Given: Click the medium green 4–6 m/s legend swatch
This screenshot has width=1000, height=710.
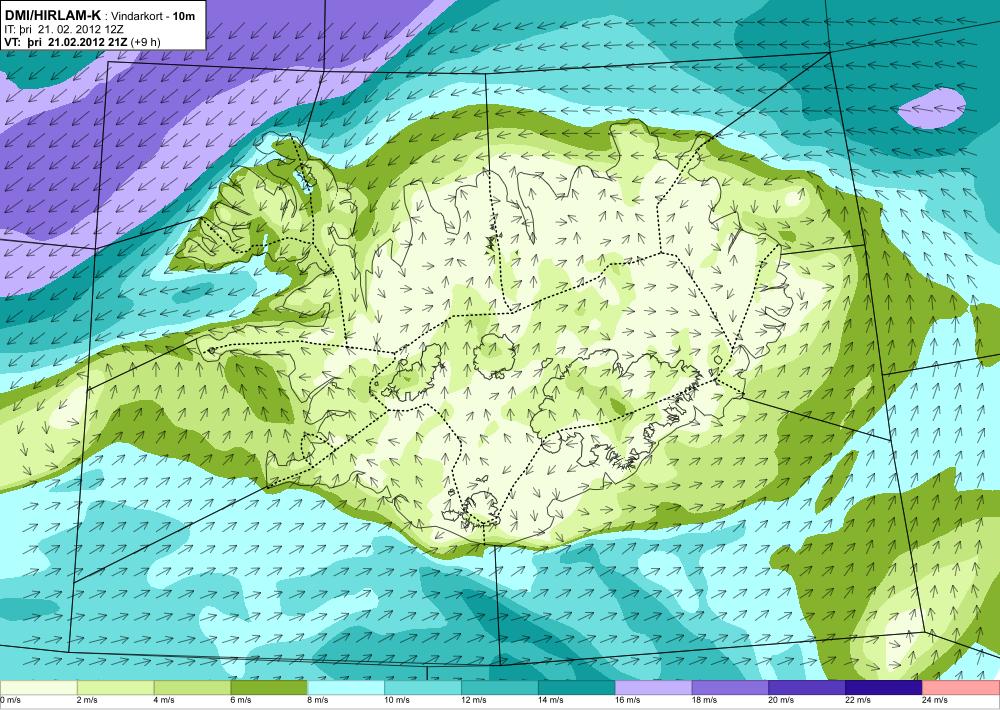Looking at the screenshot, I should (192, 688).
